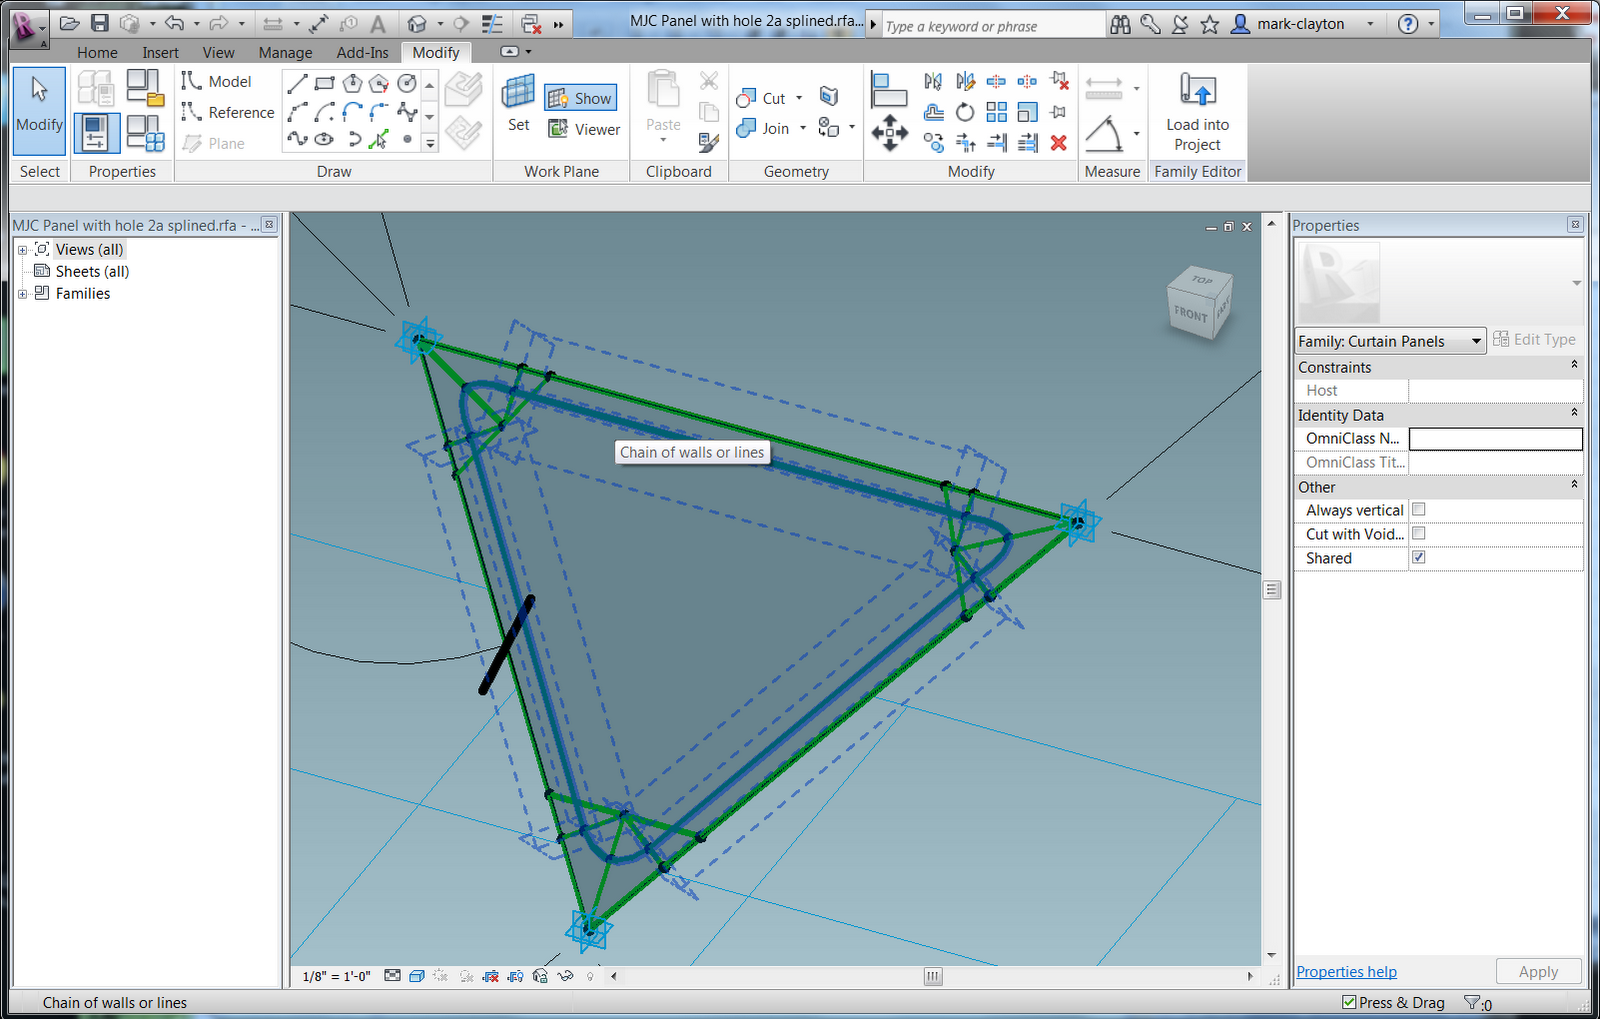The height and width of the screenshot is (1019, 1600).
Task: Activate the Mirror tool in Modify panel
Action: pyautogui.click(x=933, y=81)
